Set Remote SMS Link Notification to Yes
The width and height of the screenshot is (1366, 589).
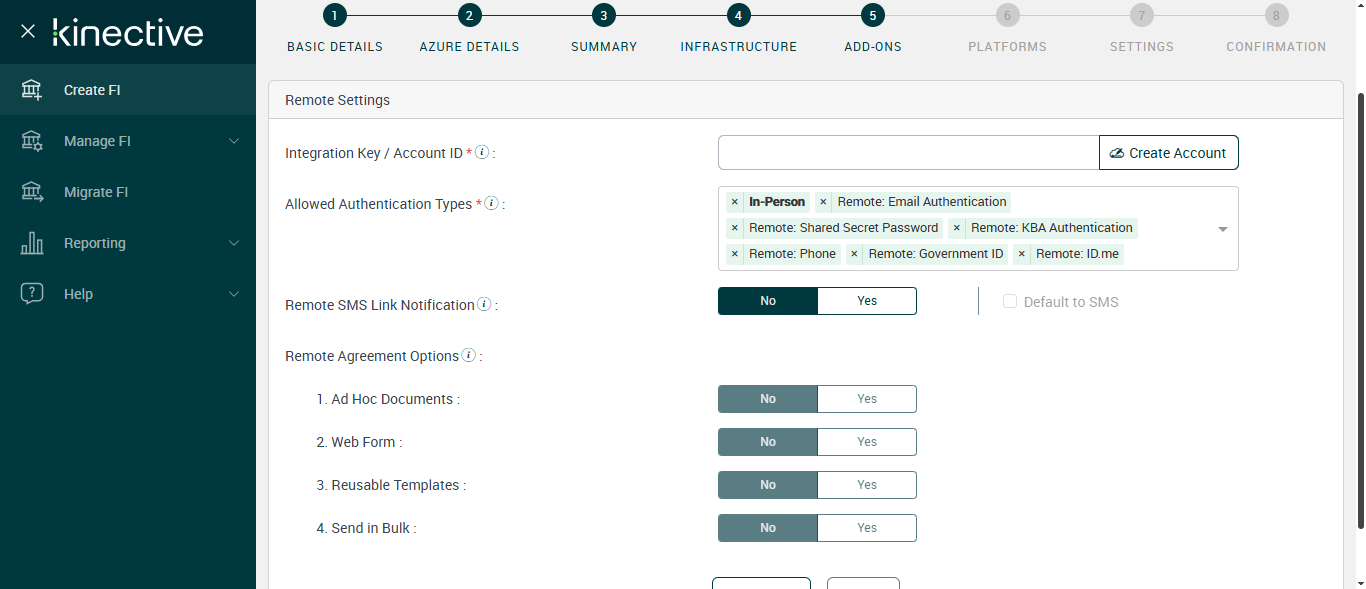(866, 301)
